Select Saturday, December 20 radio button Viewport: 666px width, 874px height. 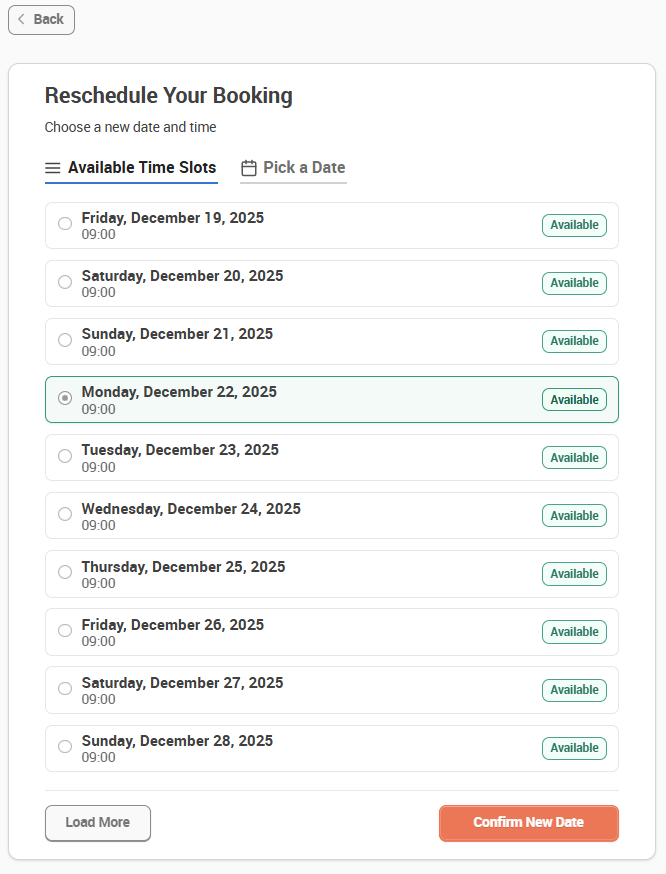tap(65, 282)
